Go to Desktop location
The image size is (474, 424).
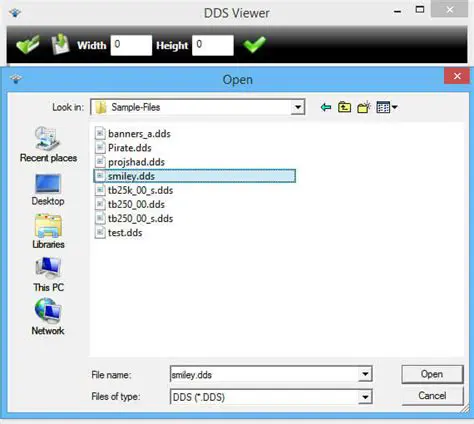tap(48, 190)
